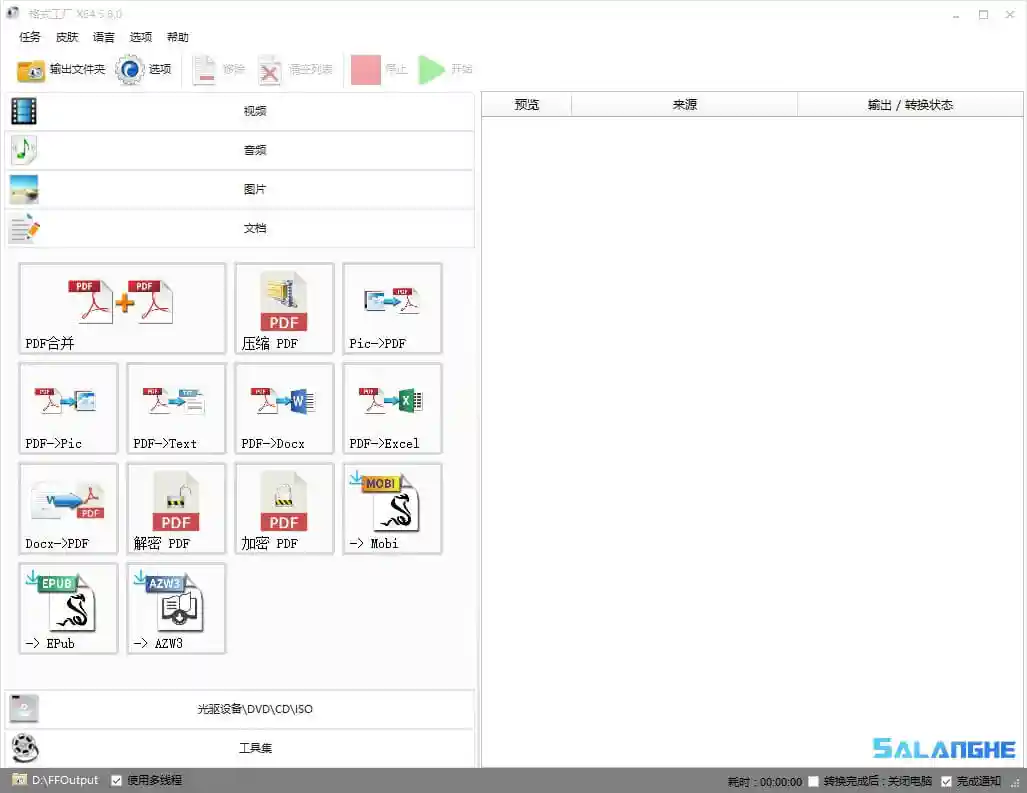
Task: Open the PDF->Excel converter
Action: point(391,408)
